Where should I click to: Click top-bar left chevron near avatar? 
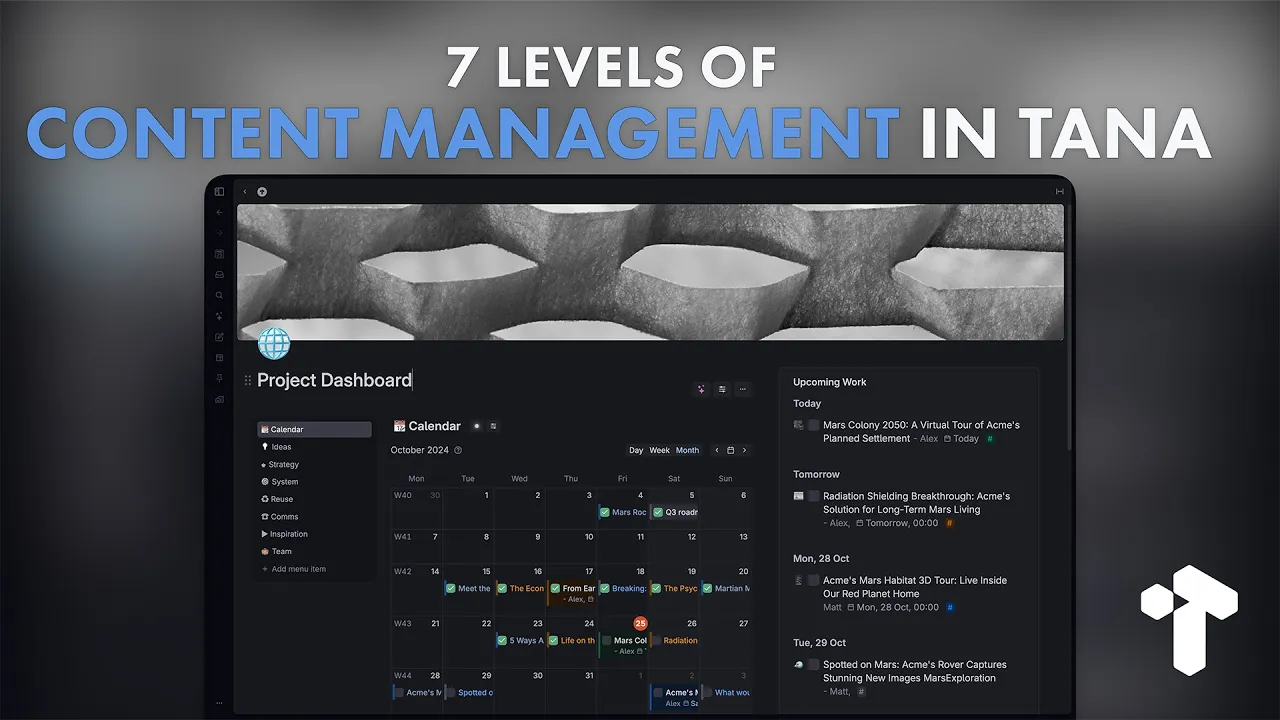click(245, 191)
